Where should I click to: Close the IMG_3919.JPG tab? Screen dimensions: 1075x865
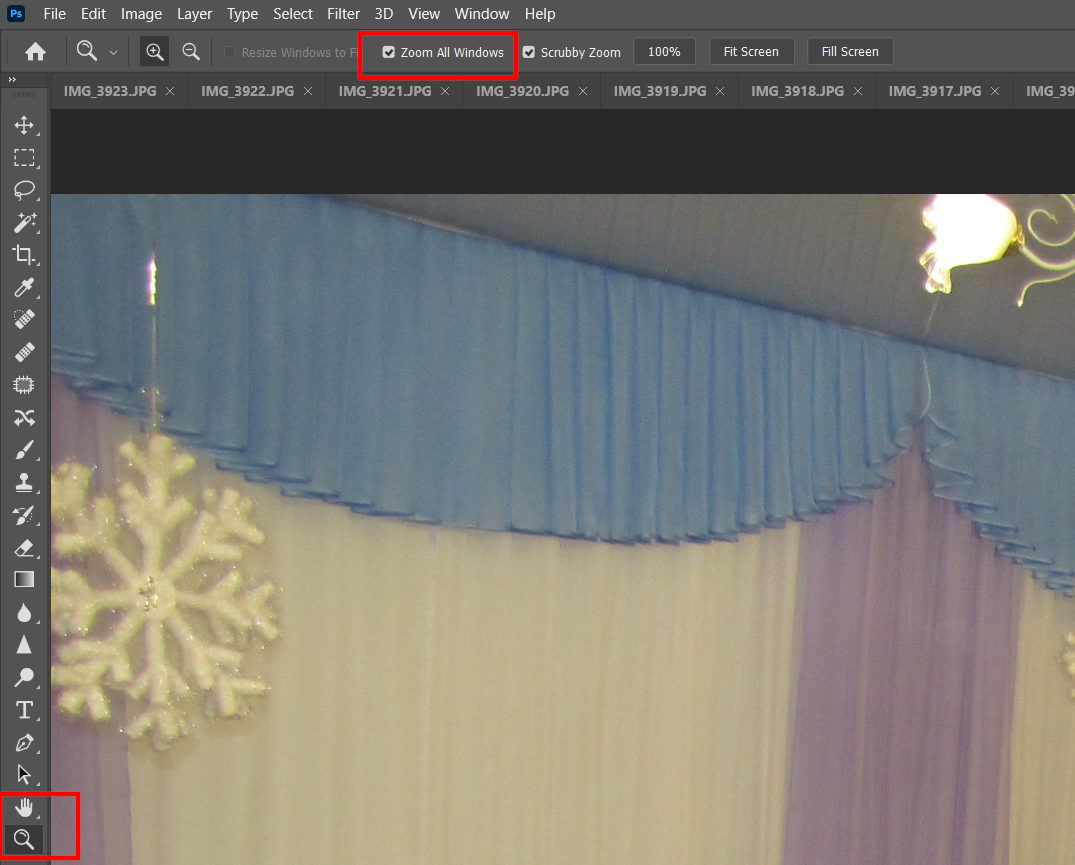pyautogui.click(x=720, y=91)
